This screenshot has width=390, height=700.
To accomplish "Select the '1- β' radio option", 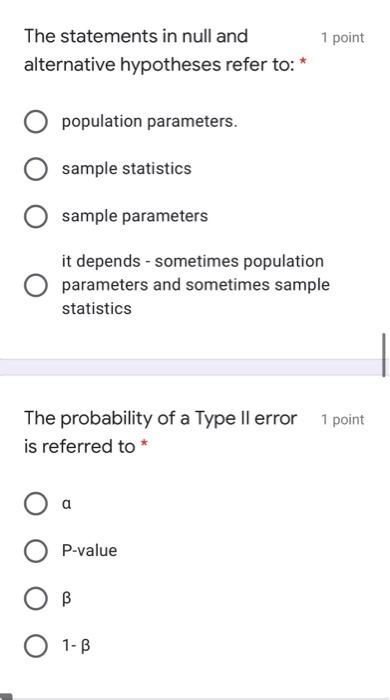I will click(35, 646).
